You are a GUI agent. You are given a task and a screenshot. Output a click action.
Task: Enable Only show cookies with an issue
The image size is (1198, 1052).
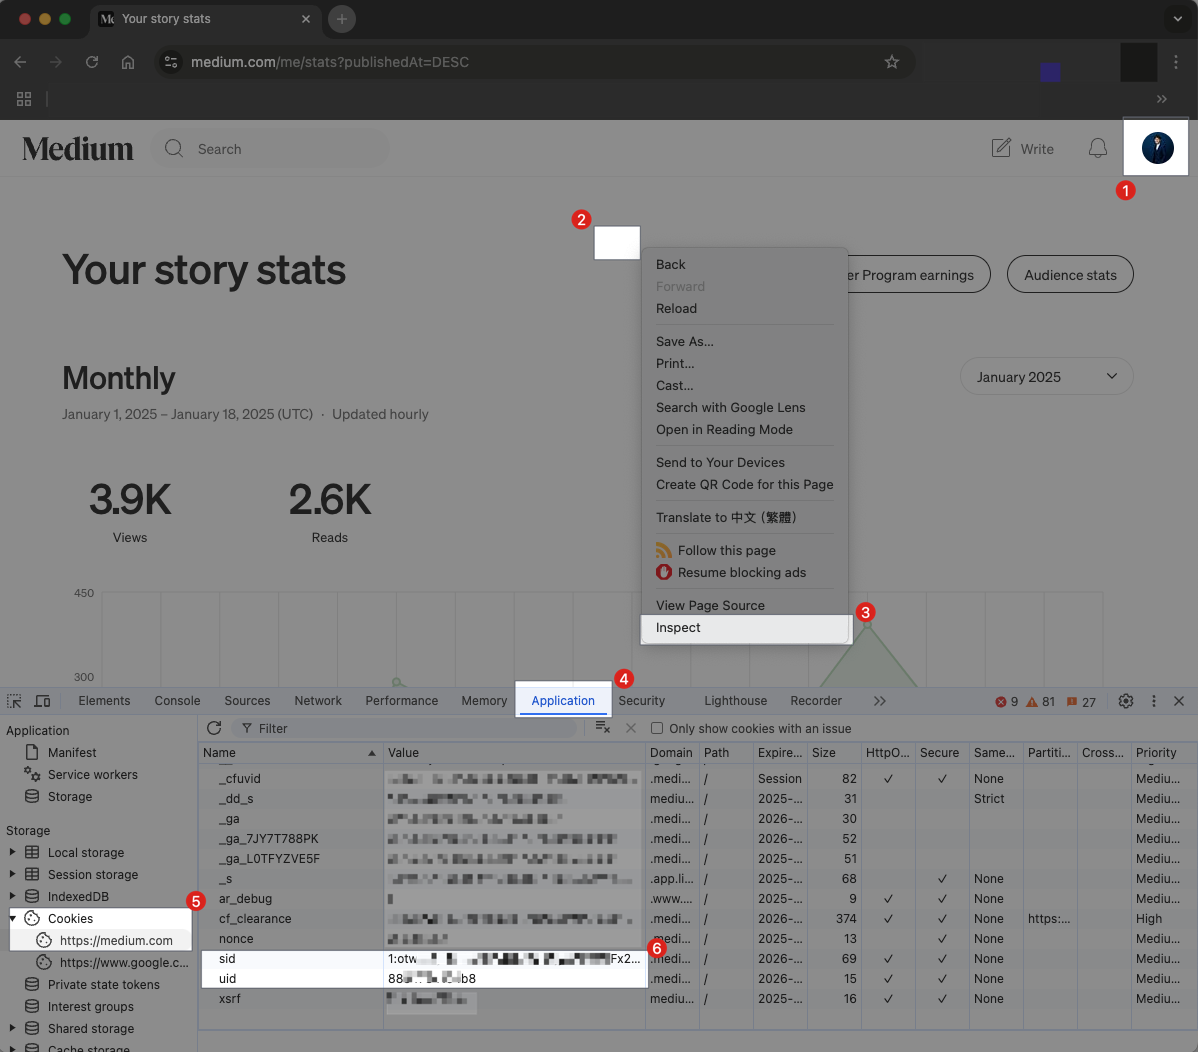coord(657,729)
